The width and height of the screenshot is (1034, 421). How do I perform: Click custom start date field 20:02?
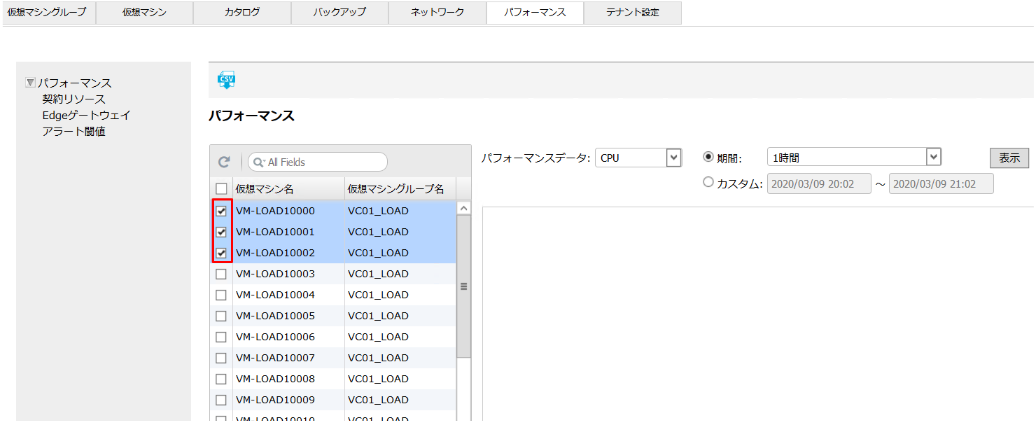tap(818, 184)
